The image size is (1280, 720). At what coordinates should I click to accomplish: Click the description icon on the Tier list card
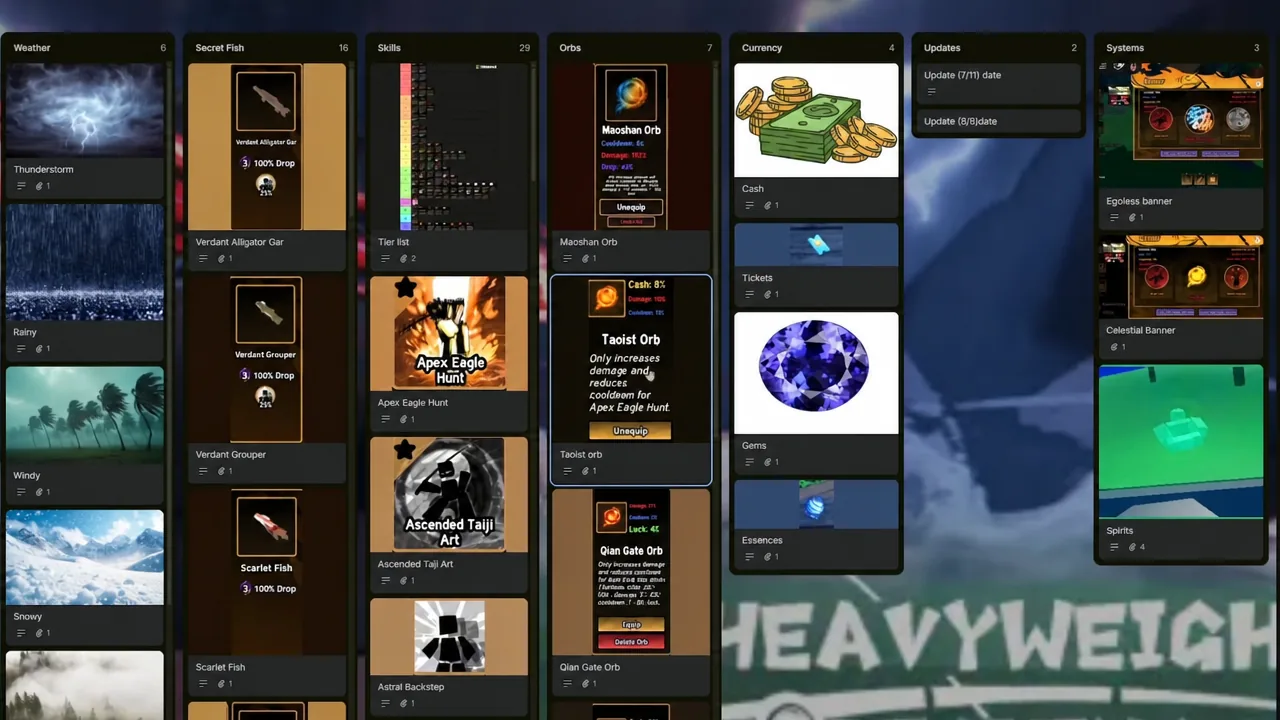(386, 259)
